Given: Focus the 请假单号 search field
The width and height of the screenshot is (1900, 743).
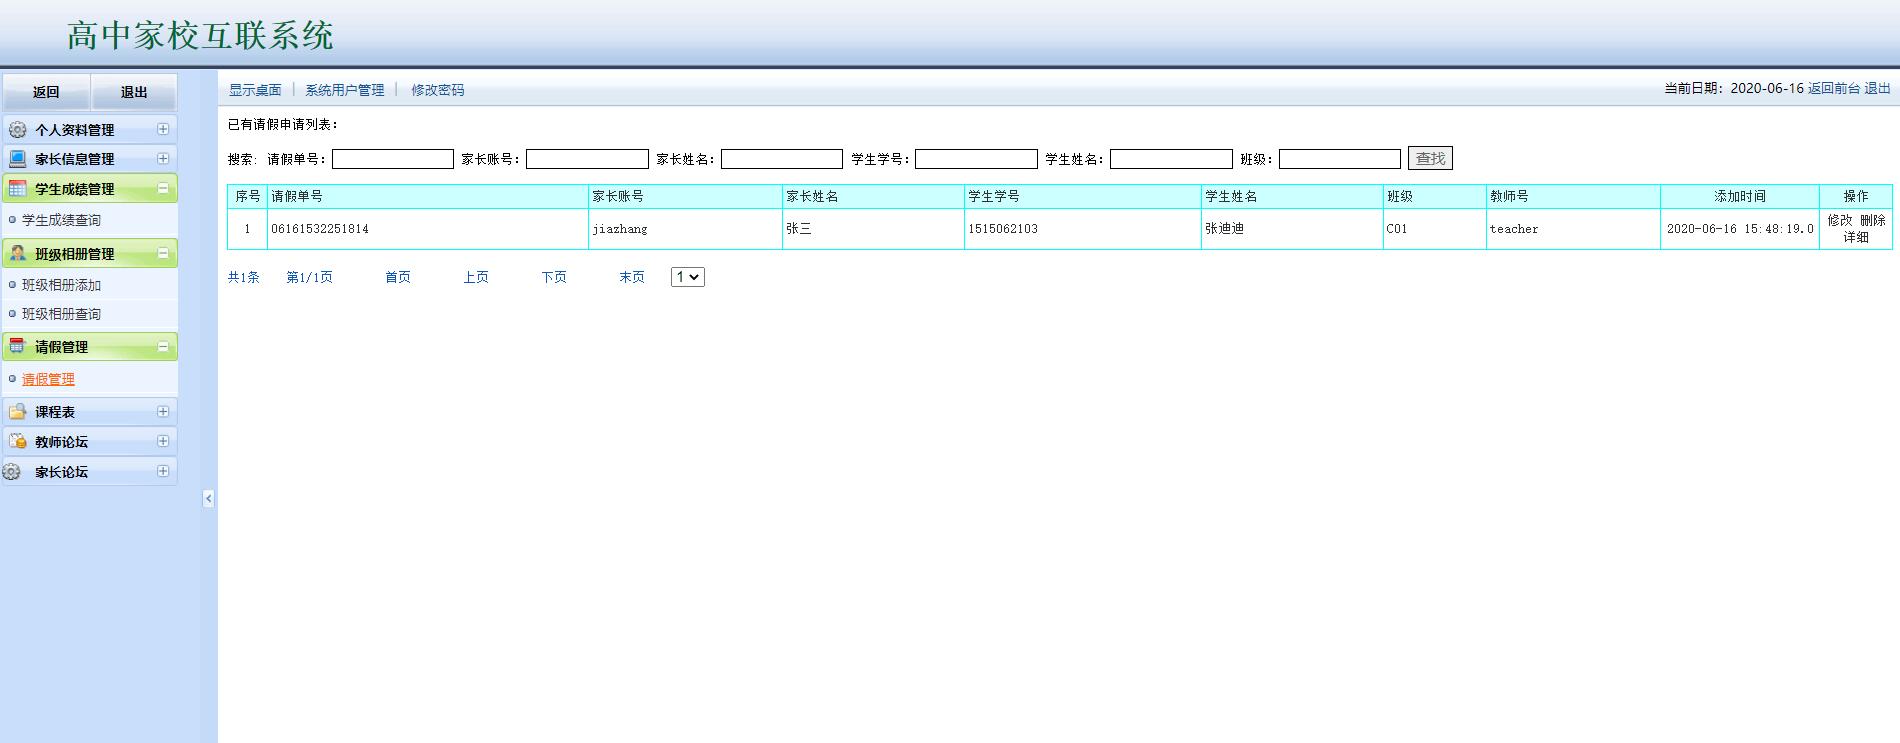Looking at the screenshot, I should tap(393, 159).
